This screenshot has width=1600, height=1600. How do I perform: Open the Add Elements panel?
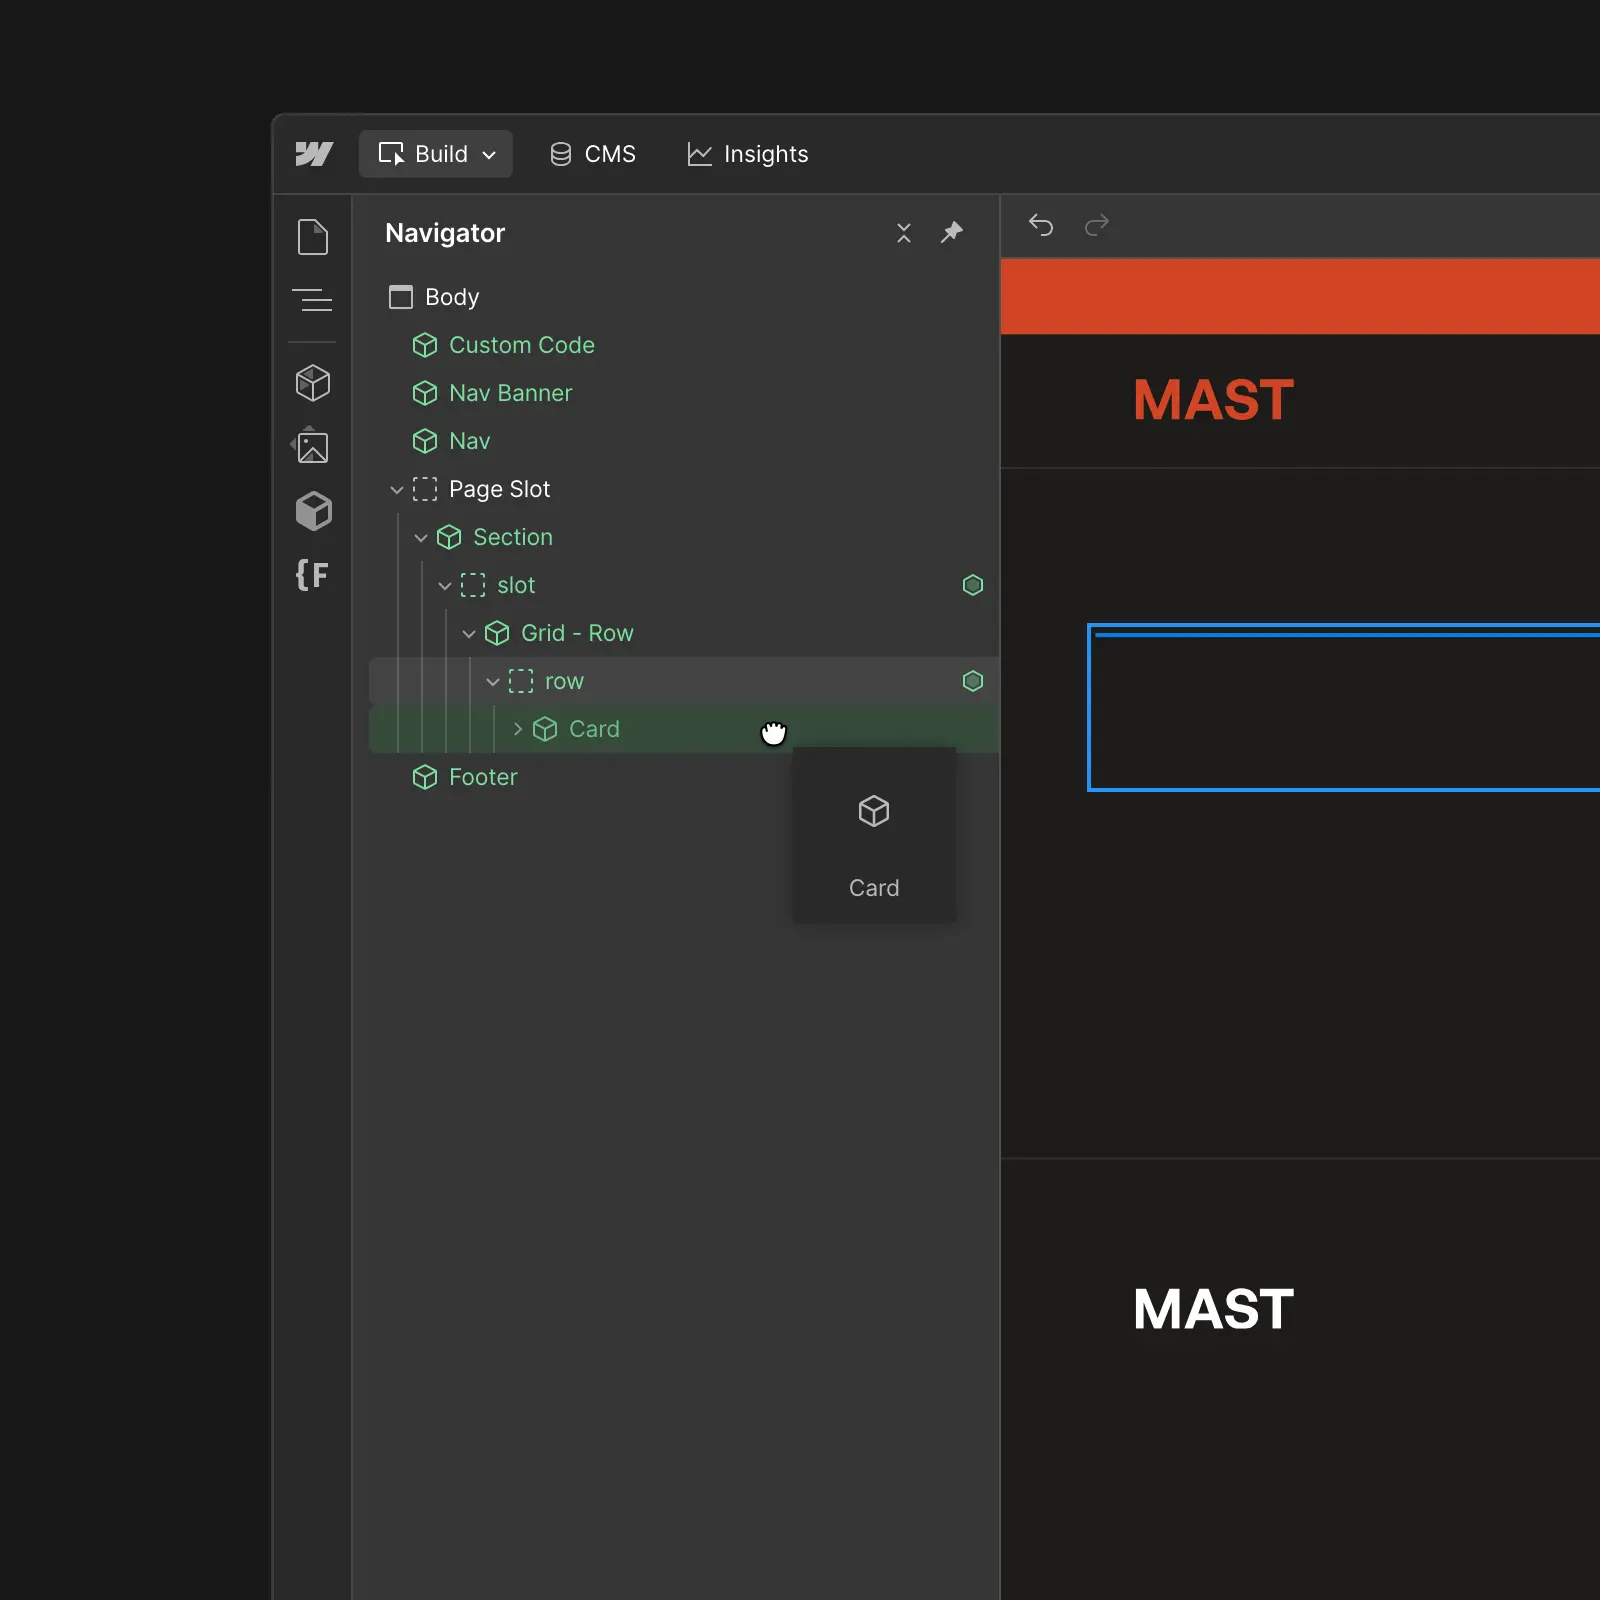click(314, 383)
